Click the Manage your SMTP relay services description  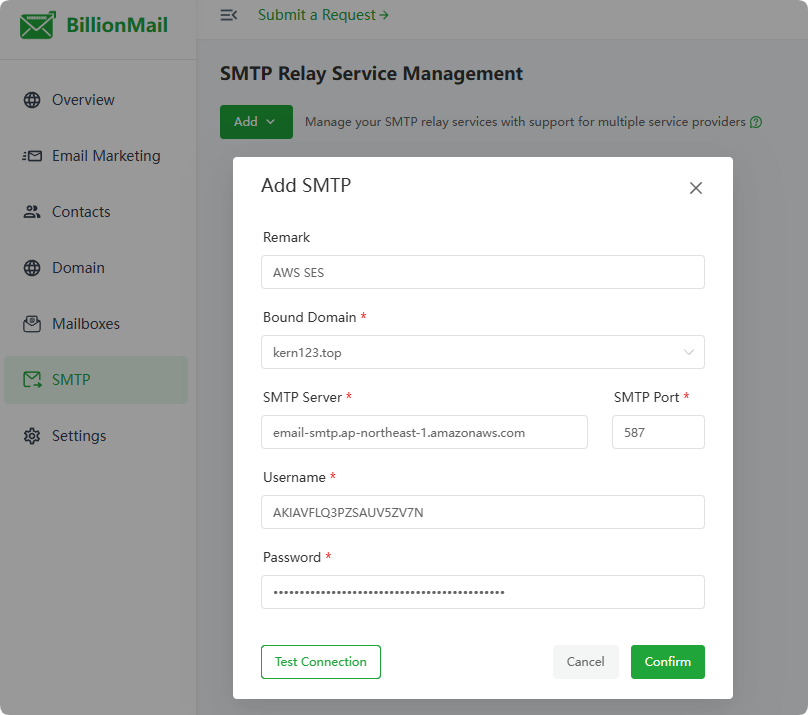pyautogui.click(x=525, y=122)
